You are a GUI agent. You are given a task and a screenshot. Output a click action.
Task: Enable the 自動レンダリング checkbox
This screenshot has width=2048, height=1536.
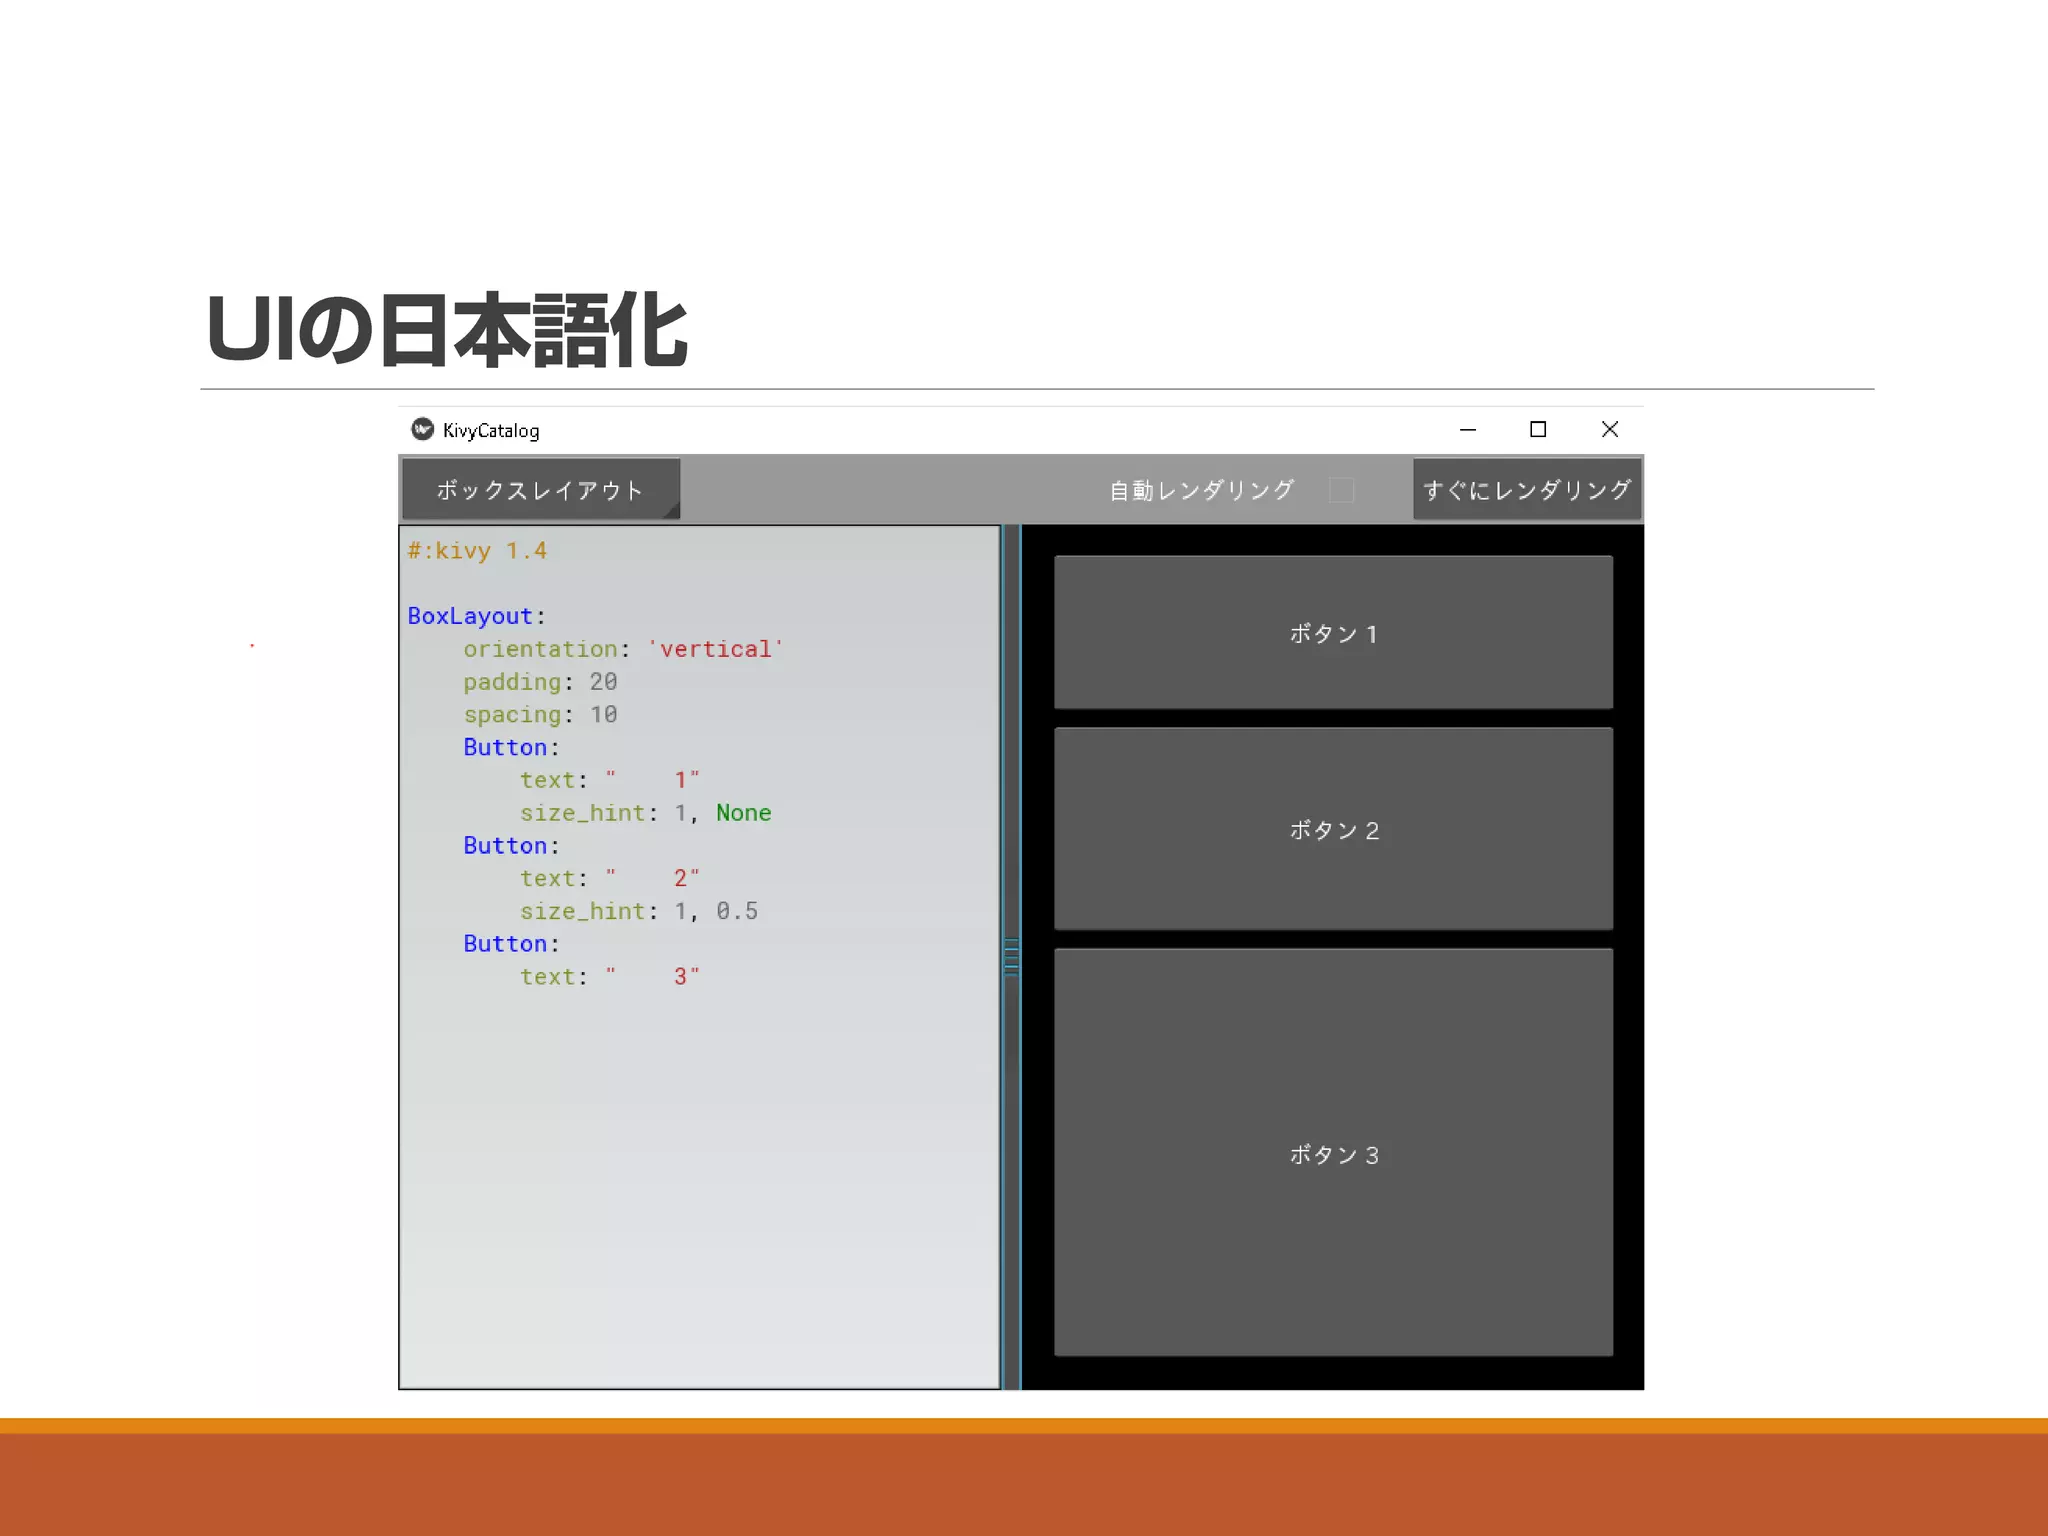click(x=1341, y=490)
